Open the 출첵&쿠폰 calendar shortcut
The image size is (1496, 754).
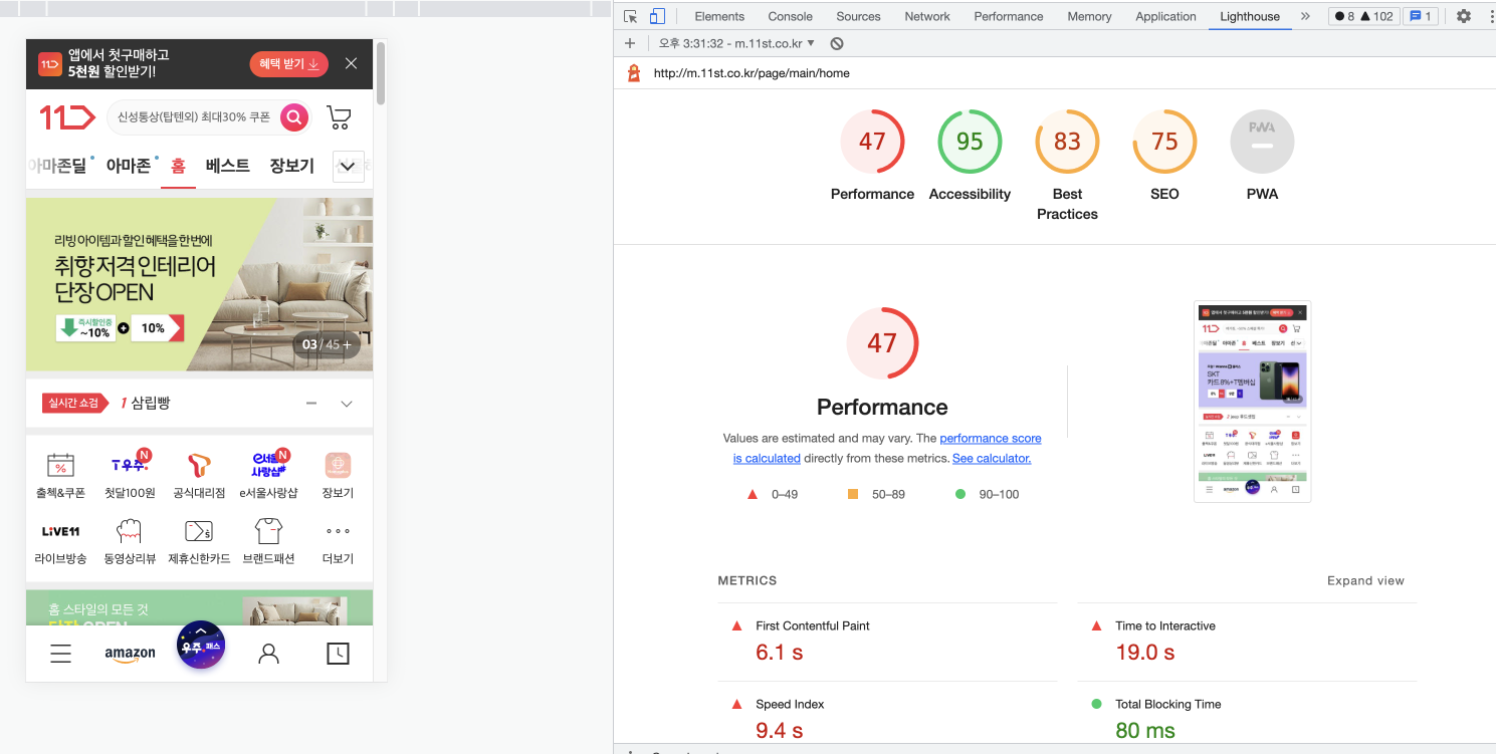[61, 475]
